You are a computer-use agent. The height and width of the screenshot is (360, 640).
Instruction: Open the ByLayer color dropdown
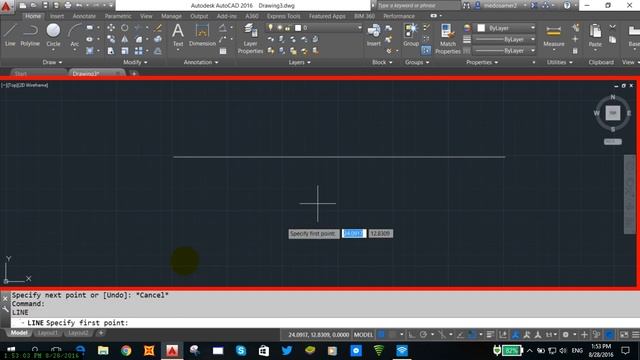(x=506, y=28)
